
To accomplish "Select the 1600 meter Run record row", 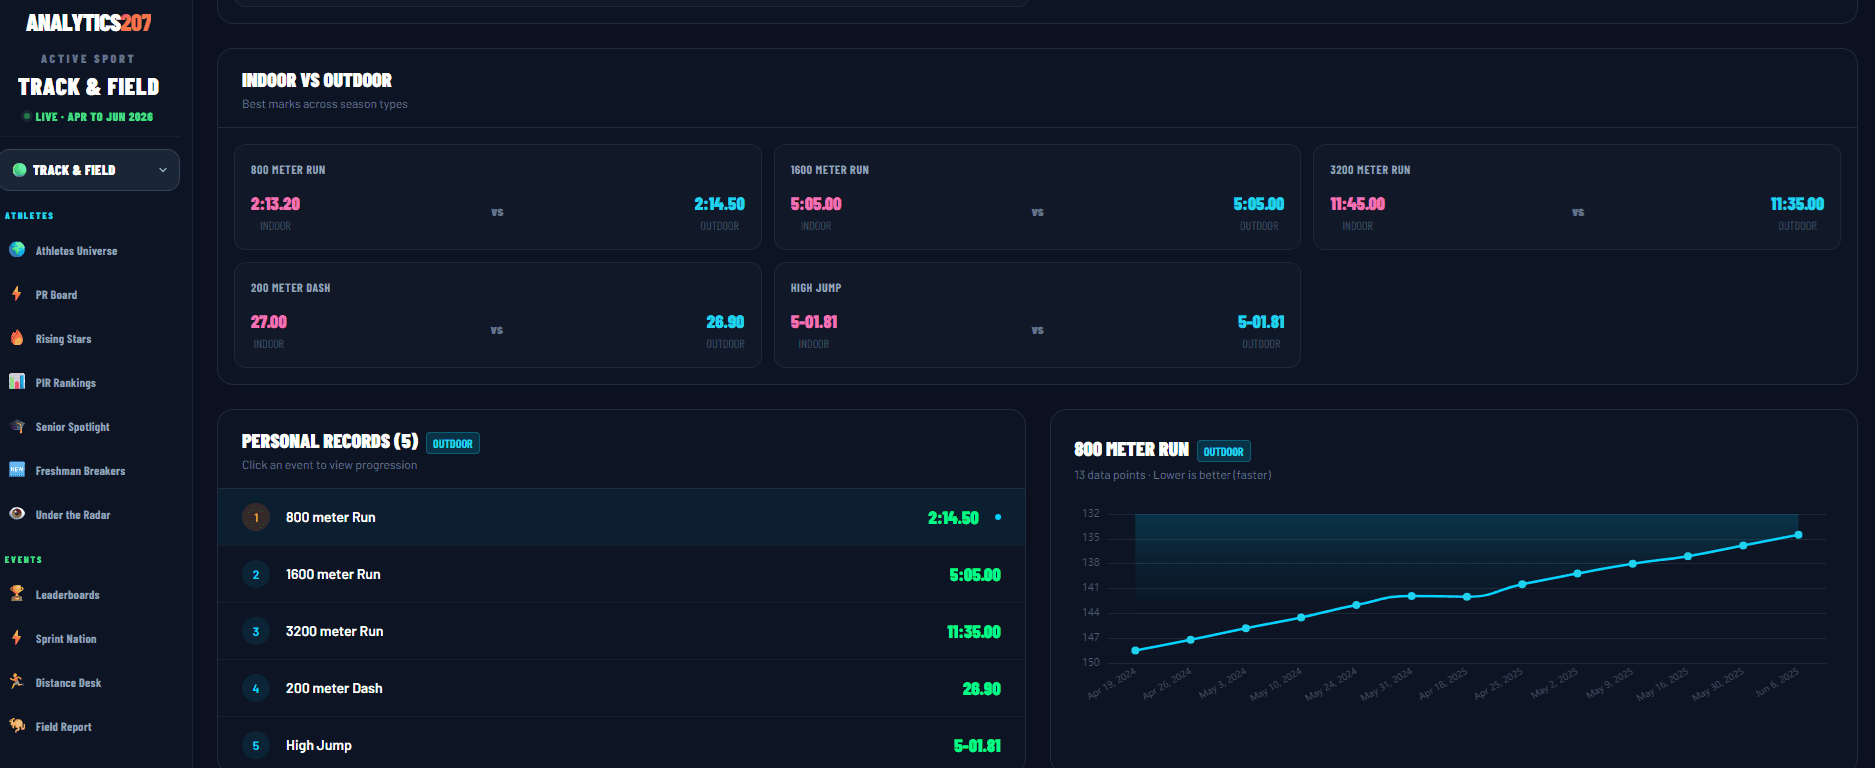I will 621,574.
